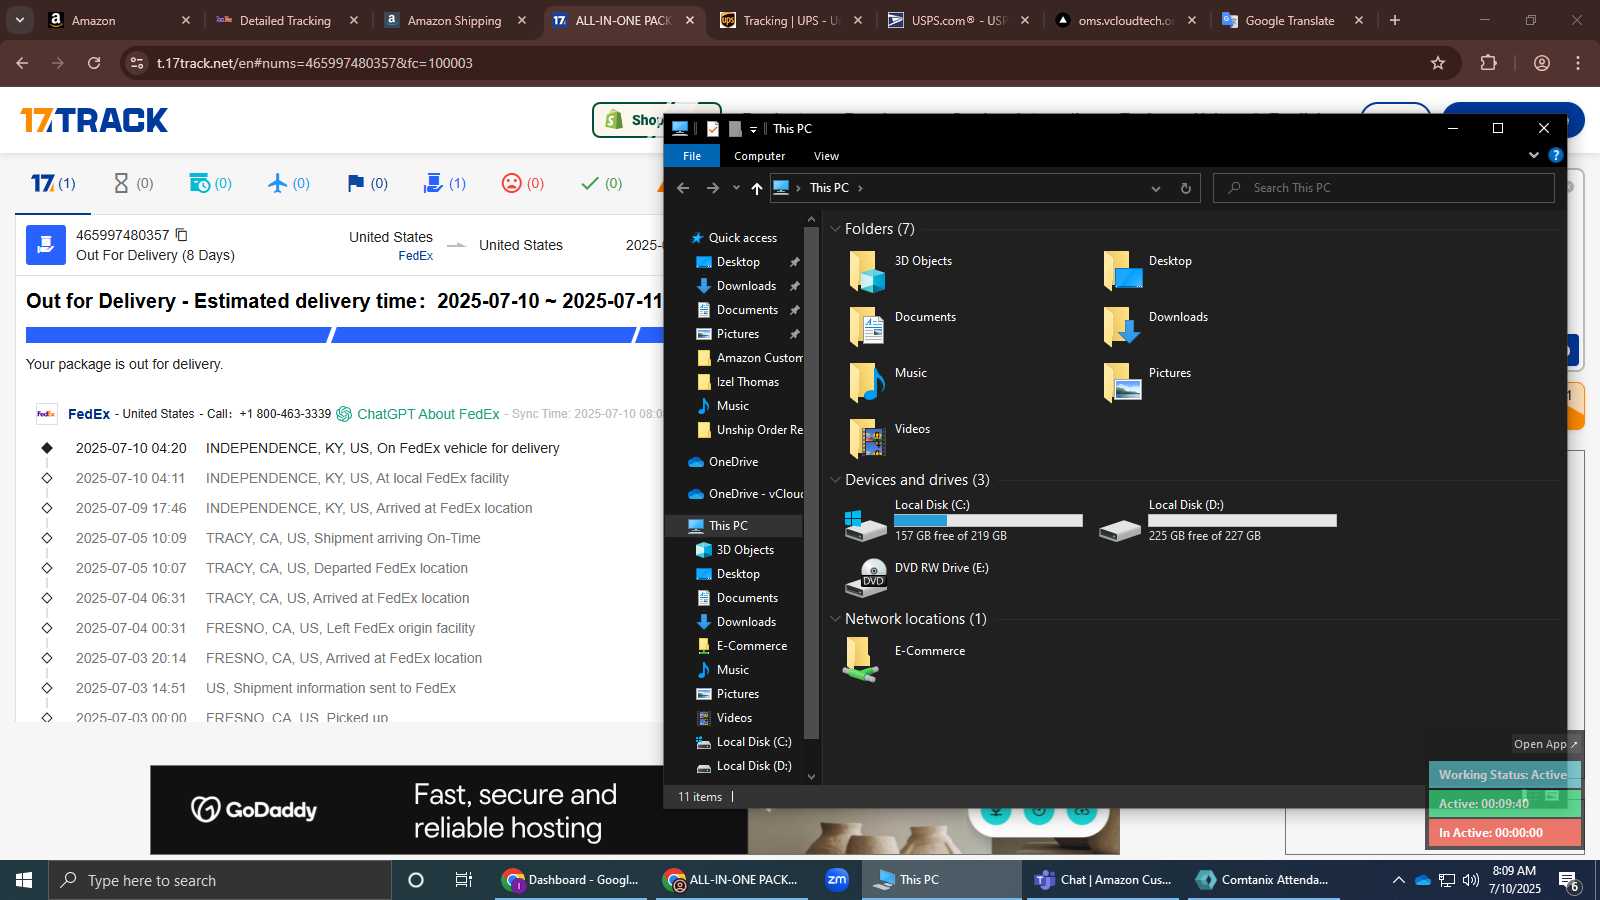Collapse the Devices and drives group
The width and height of the screenshot is (1600, 900).
tap(835, 480)
